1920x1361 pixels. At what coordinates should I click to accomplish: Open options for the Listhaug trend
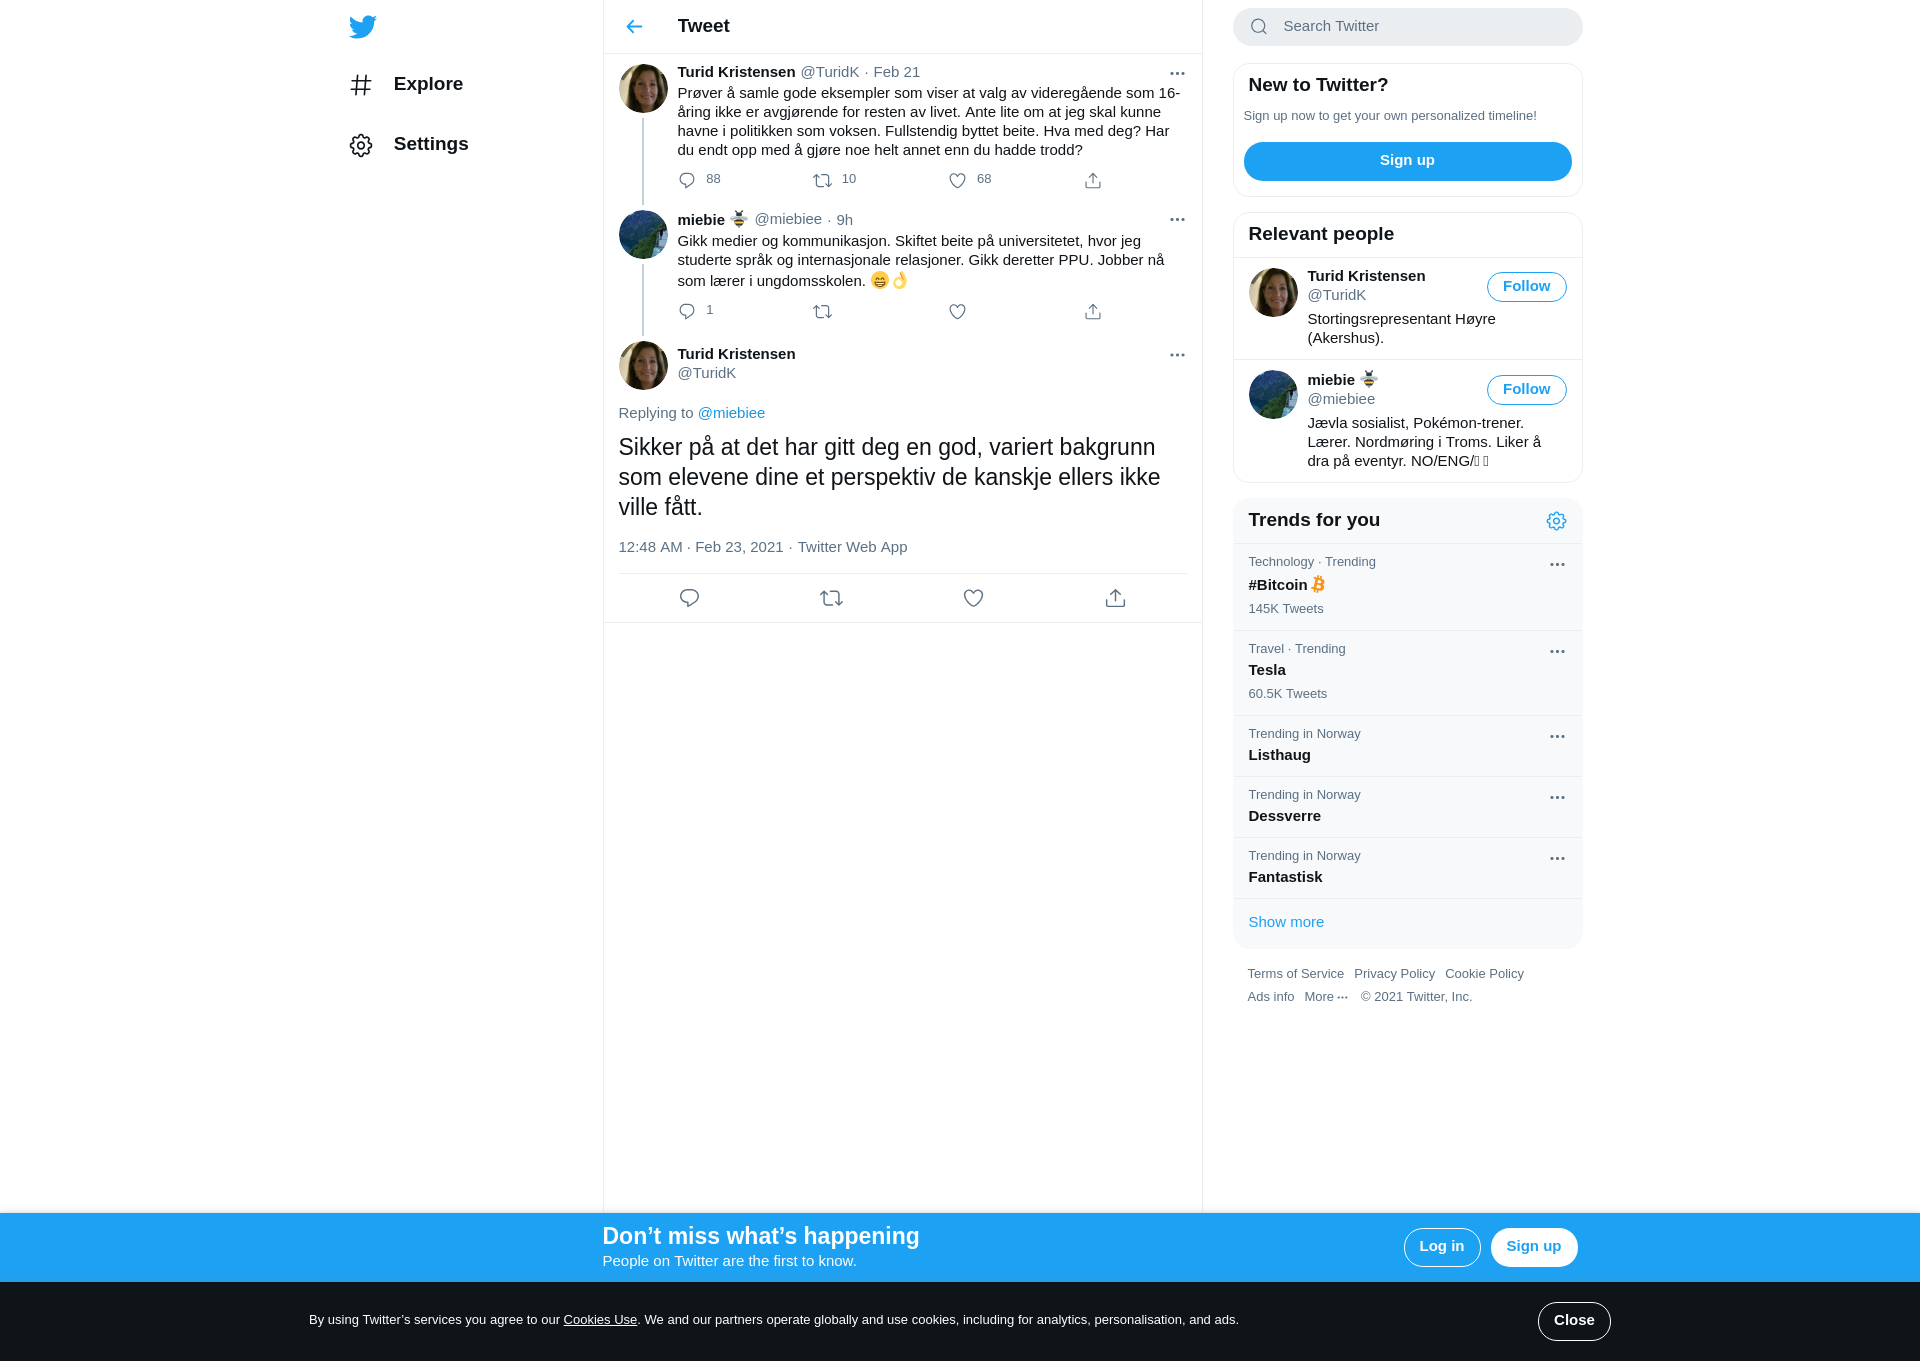click(1557, 736)
